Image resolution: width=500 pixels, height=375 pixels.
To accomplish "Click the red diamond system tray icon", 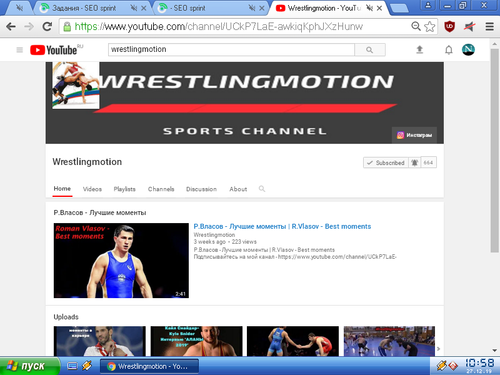I will tap(453, 366).
